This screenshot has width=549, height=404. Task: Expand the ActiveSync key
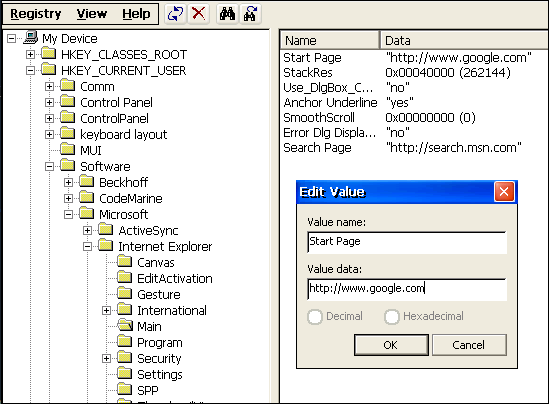point(88,230)
